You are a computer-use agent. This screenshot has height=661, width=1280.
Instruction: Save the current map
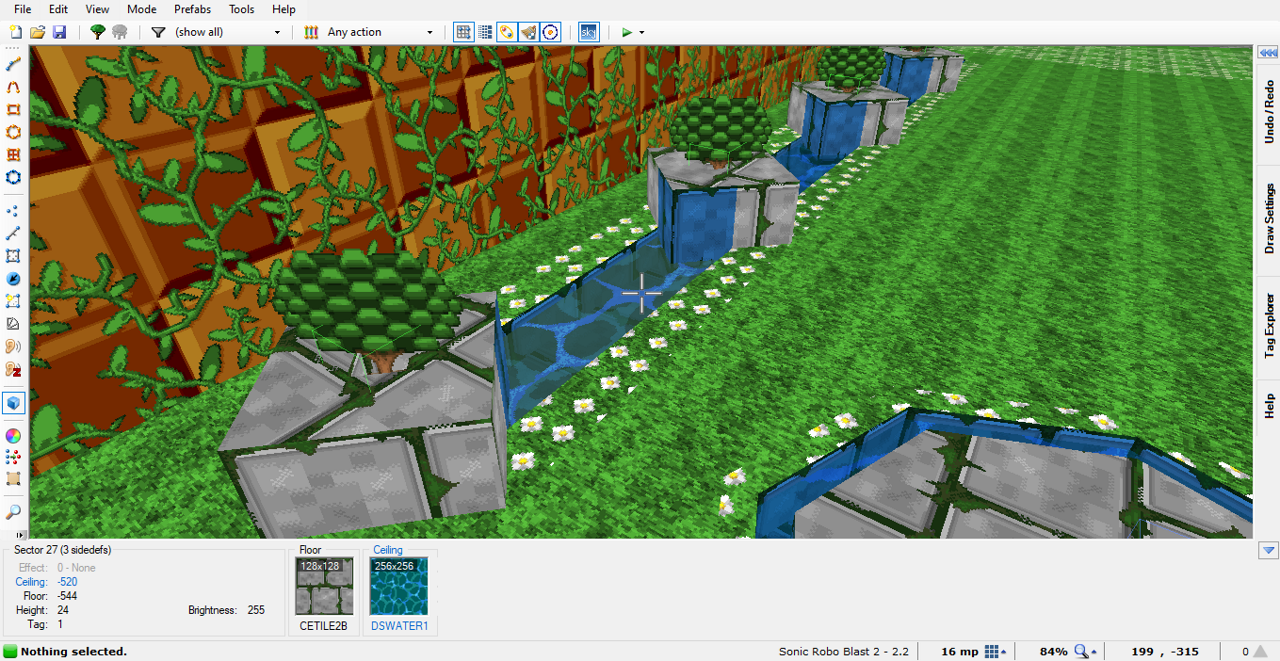click(59, 32)
